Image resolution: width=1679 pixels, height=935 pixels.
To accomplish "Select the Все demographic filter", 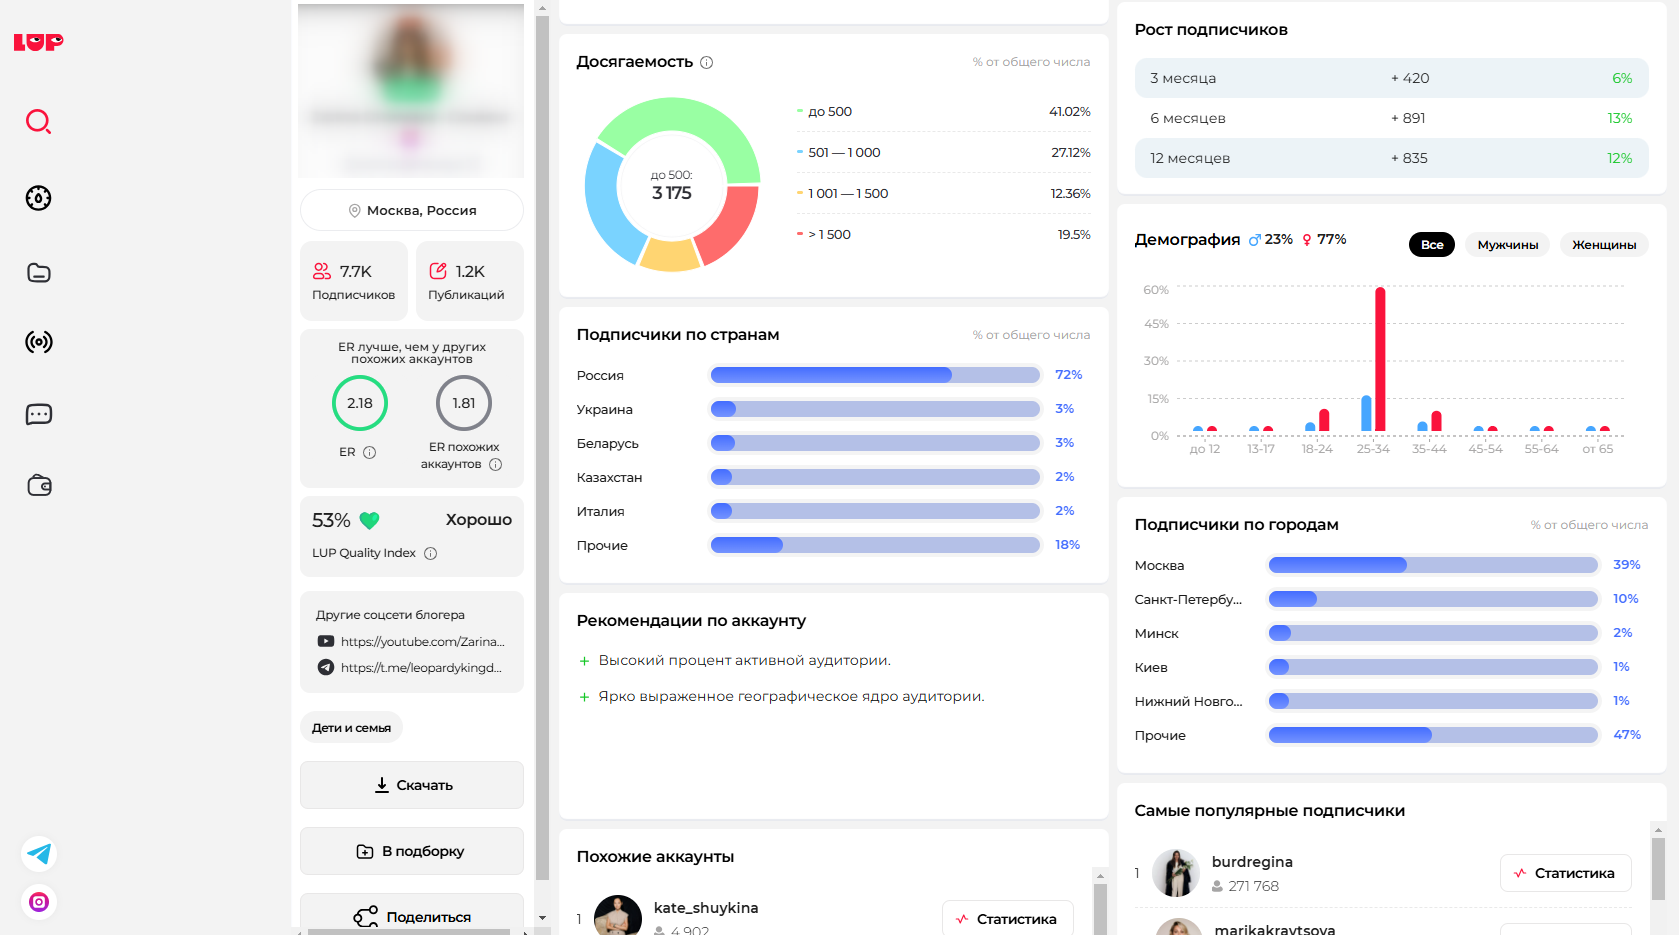I will pyautogui.click(x=1431, y=245).
